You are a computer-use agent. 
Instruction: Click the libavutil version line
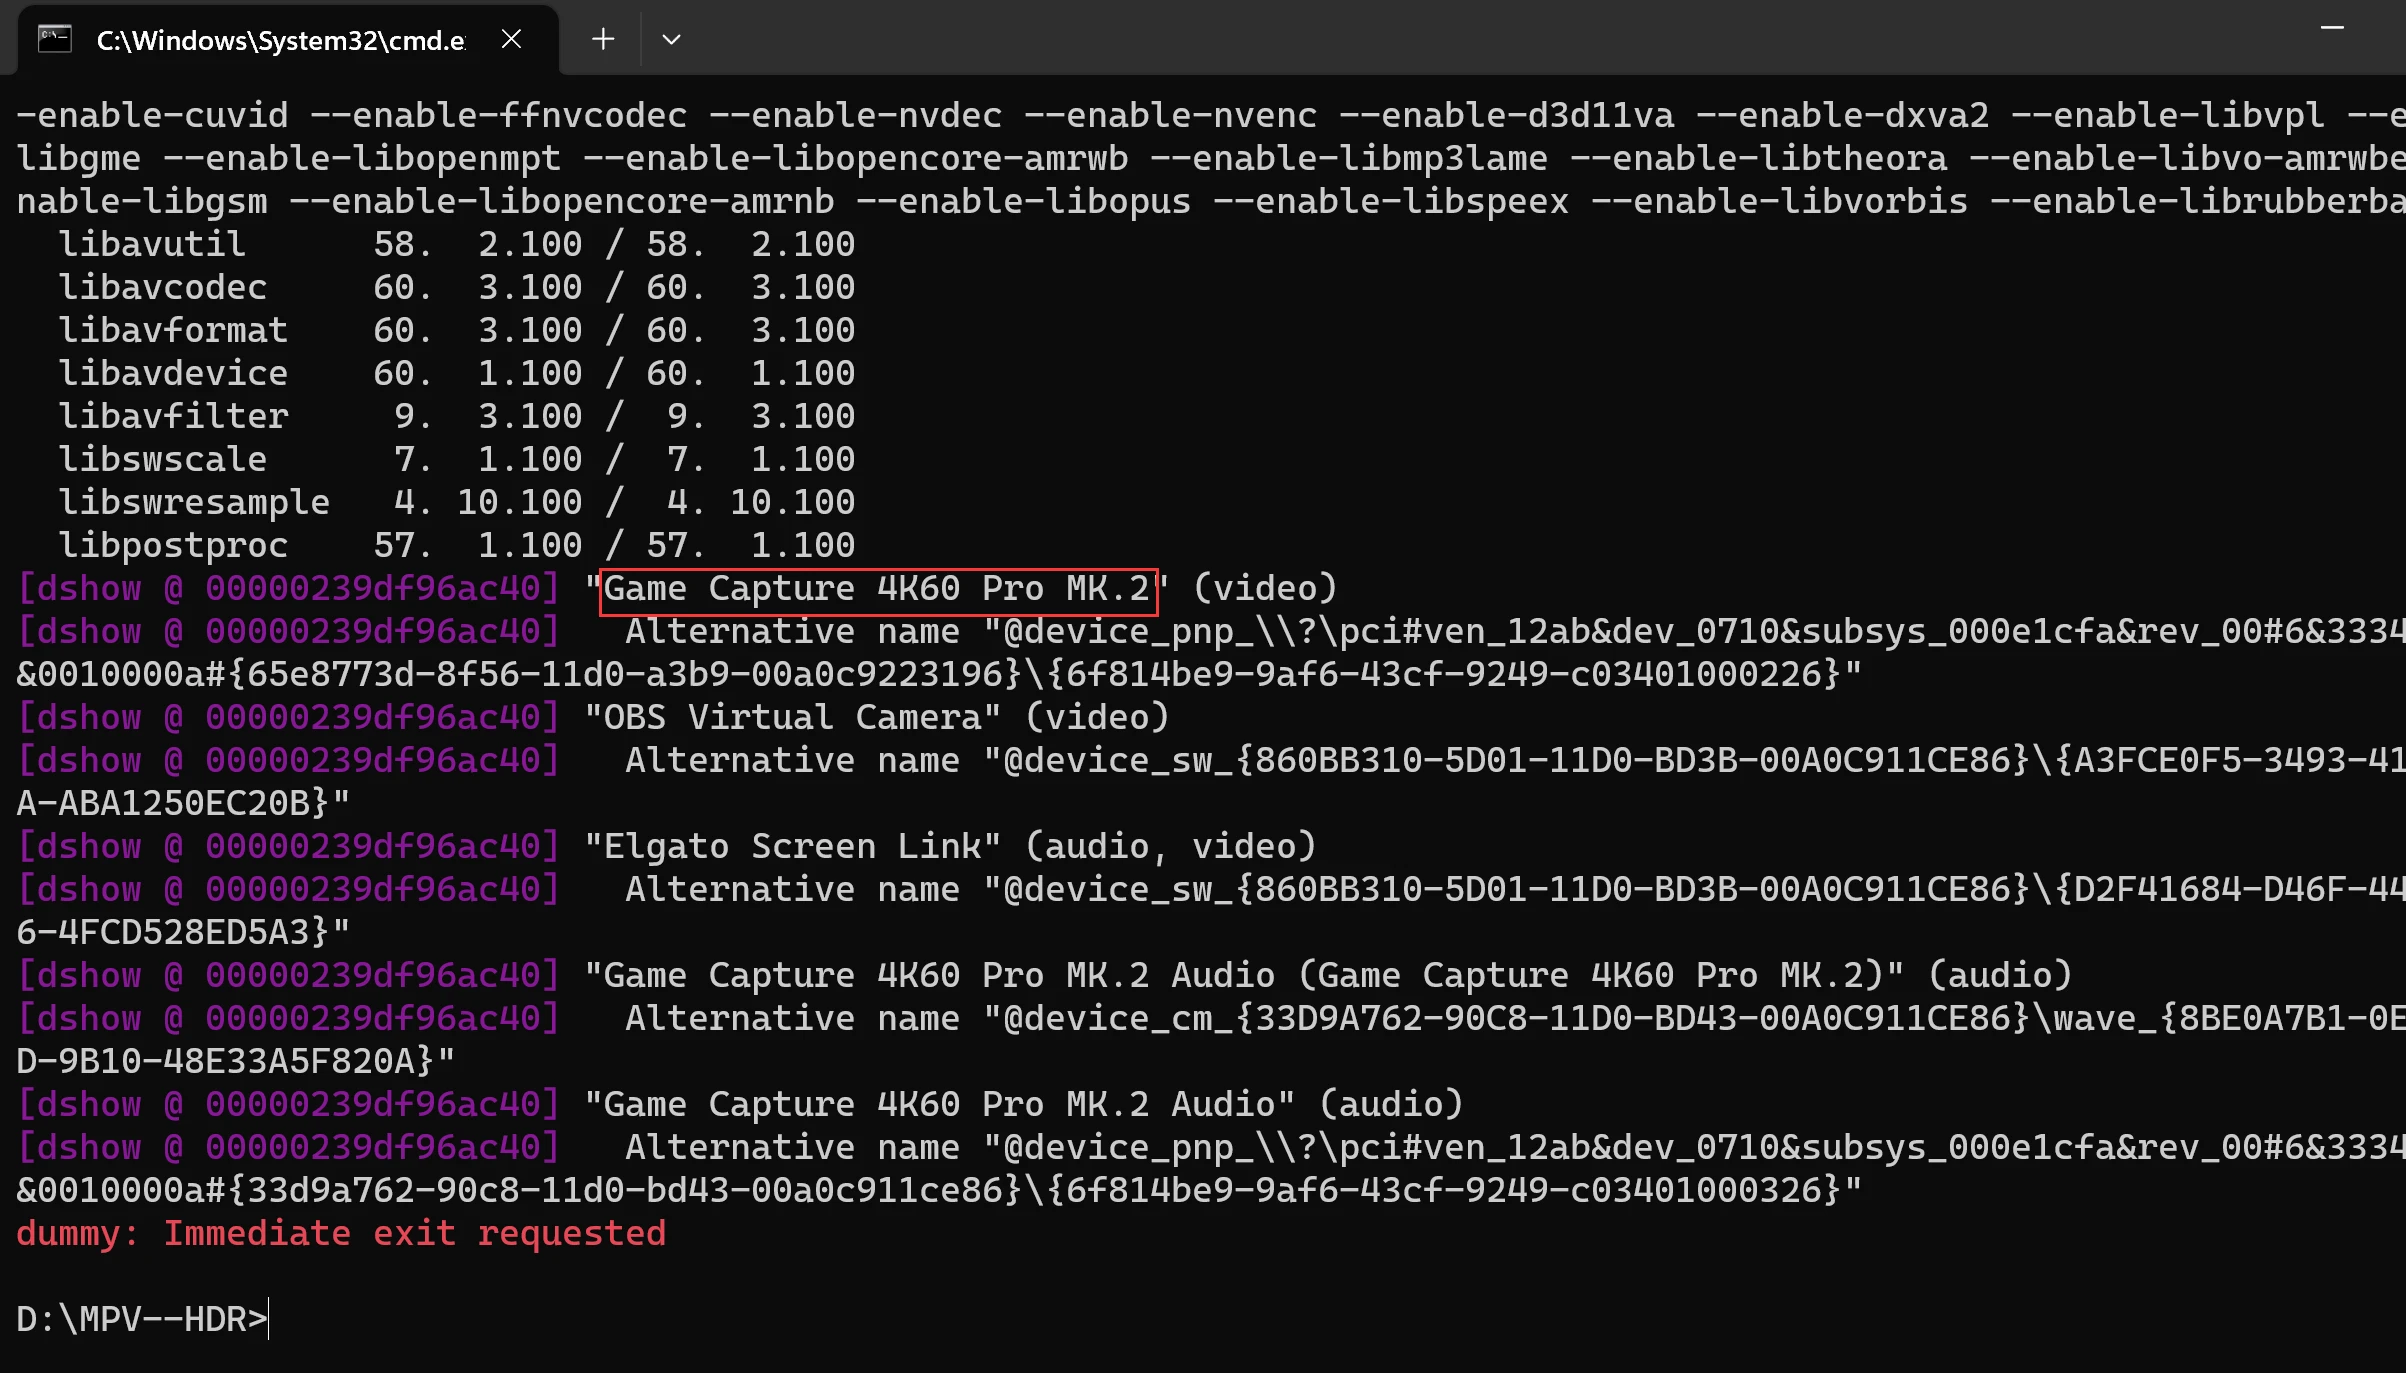click(x=456, y=244)
